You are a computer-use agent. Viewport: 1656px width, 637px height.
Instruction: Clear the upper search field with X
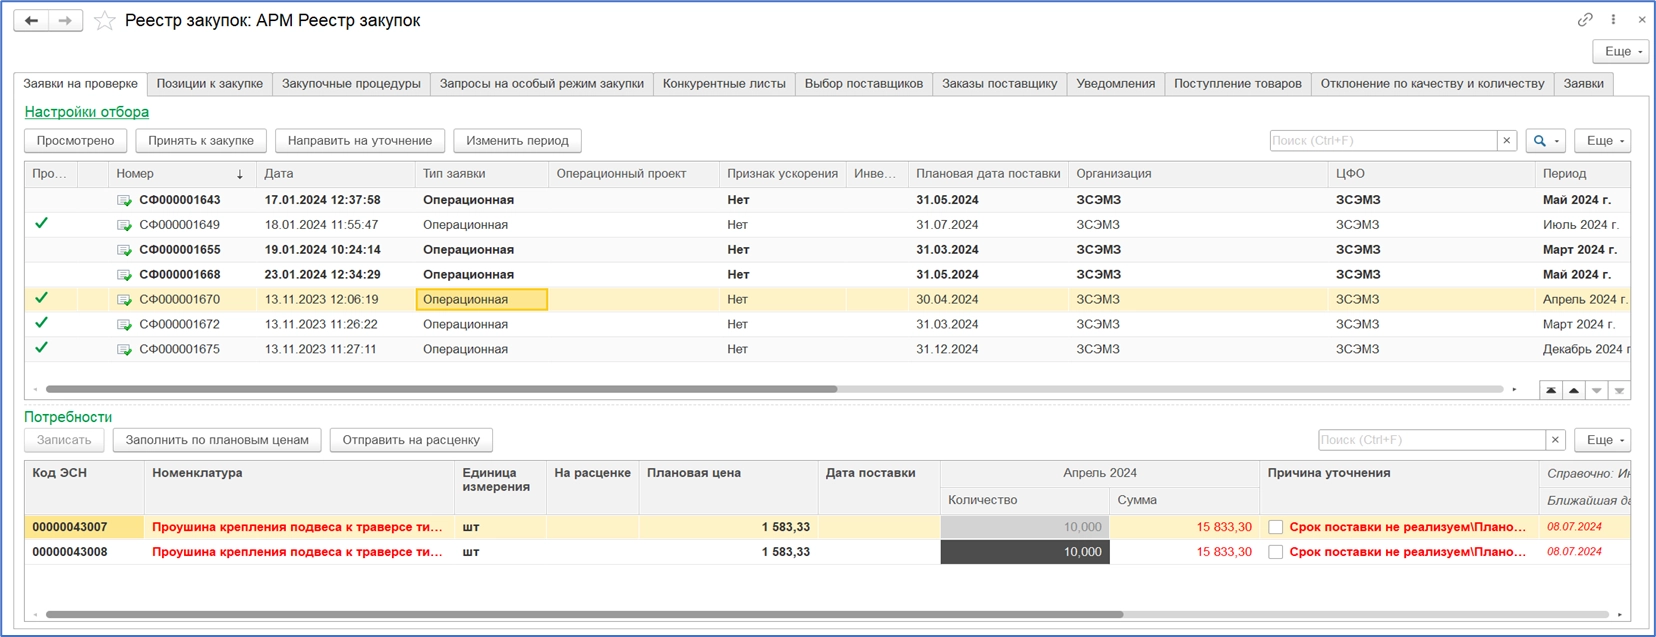tap(1506, 141)
